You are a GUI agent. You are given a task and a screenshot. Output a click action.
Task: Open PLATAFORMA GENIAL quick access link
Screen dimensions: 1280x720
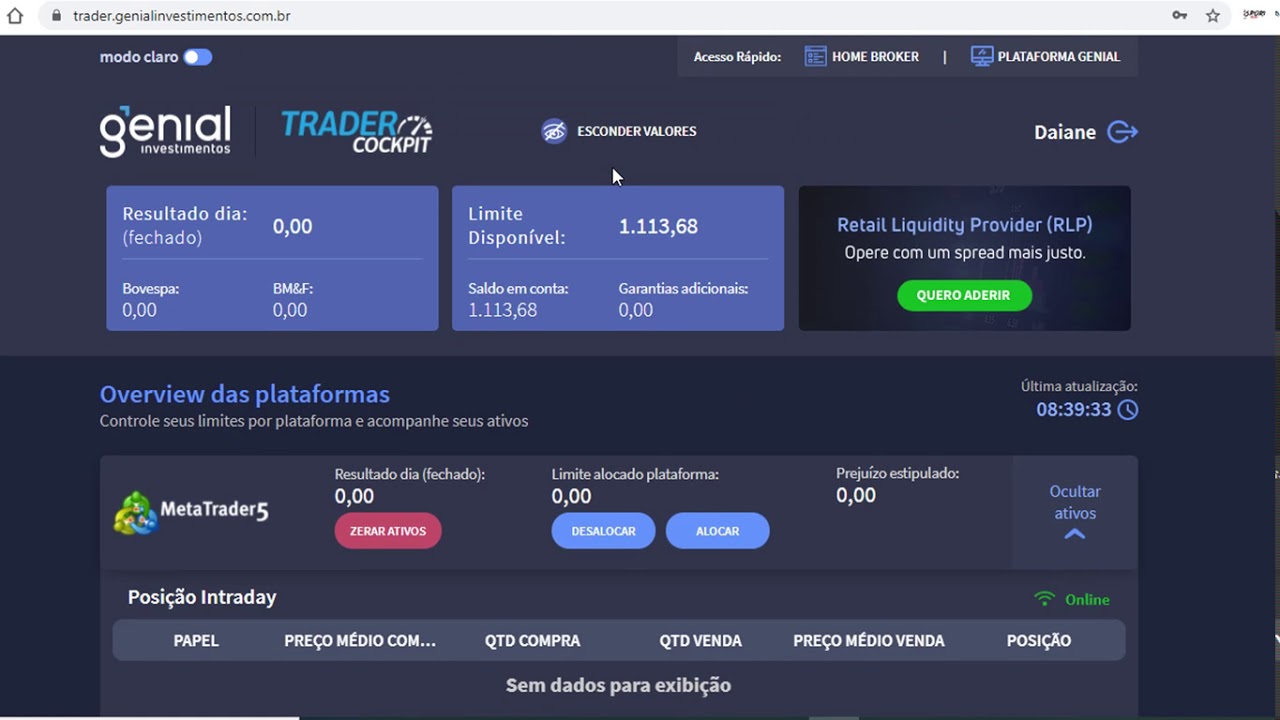click(1058, 57)
